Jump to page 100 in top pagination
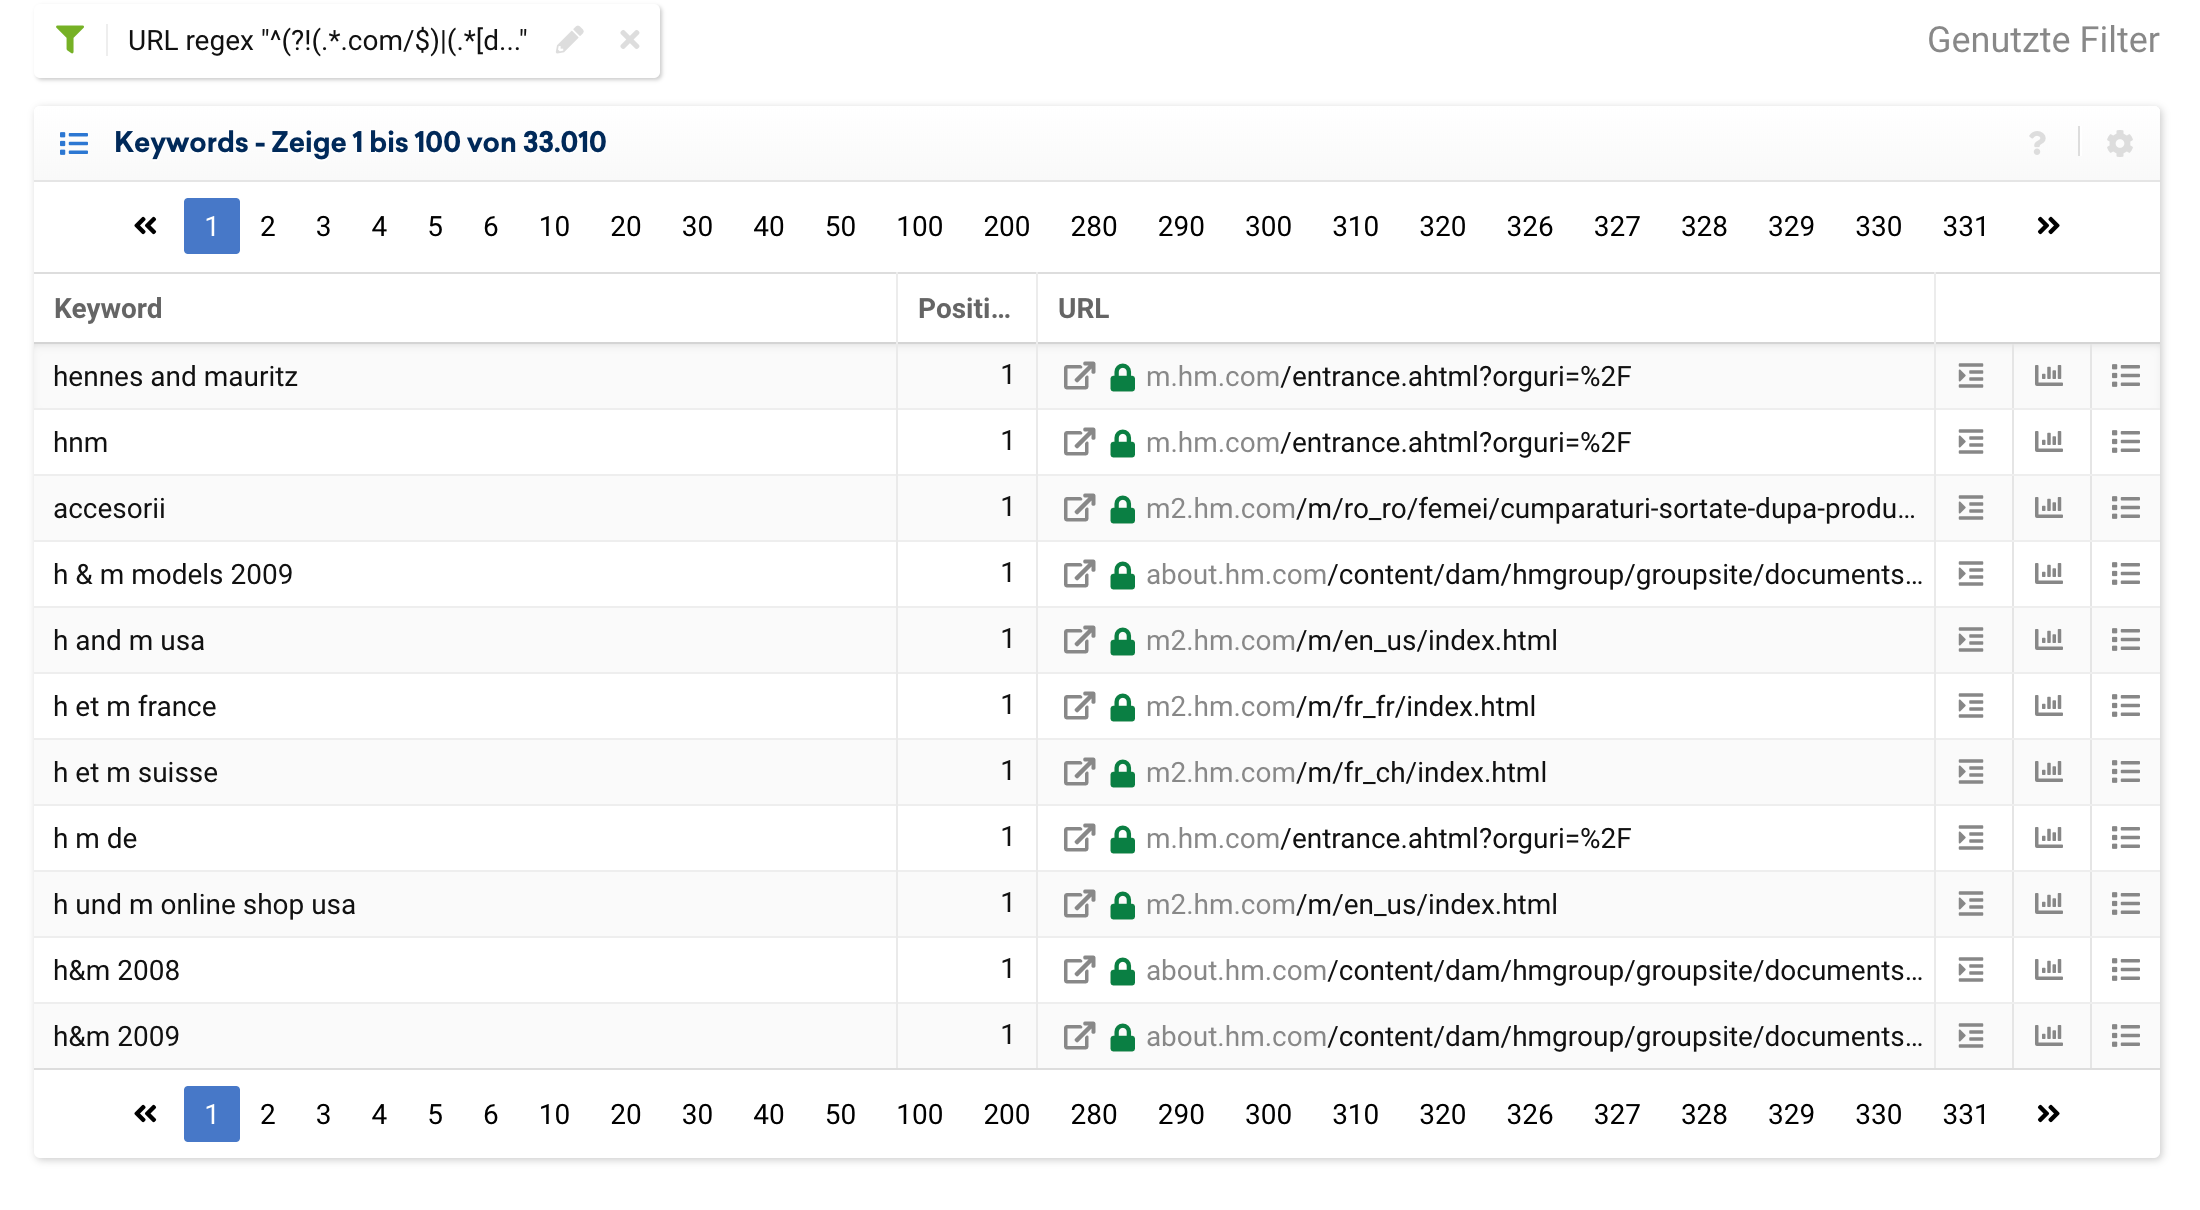Image resolution: width=2200 pixels, height=1210 pixels. point(919,226)
